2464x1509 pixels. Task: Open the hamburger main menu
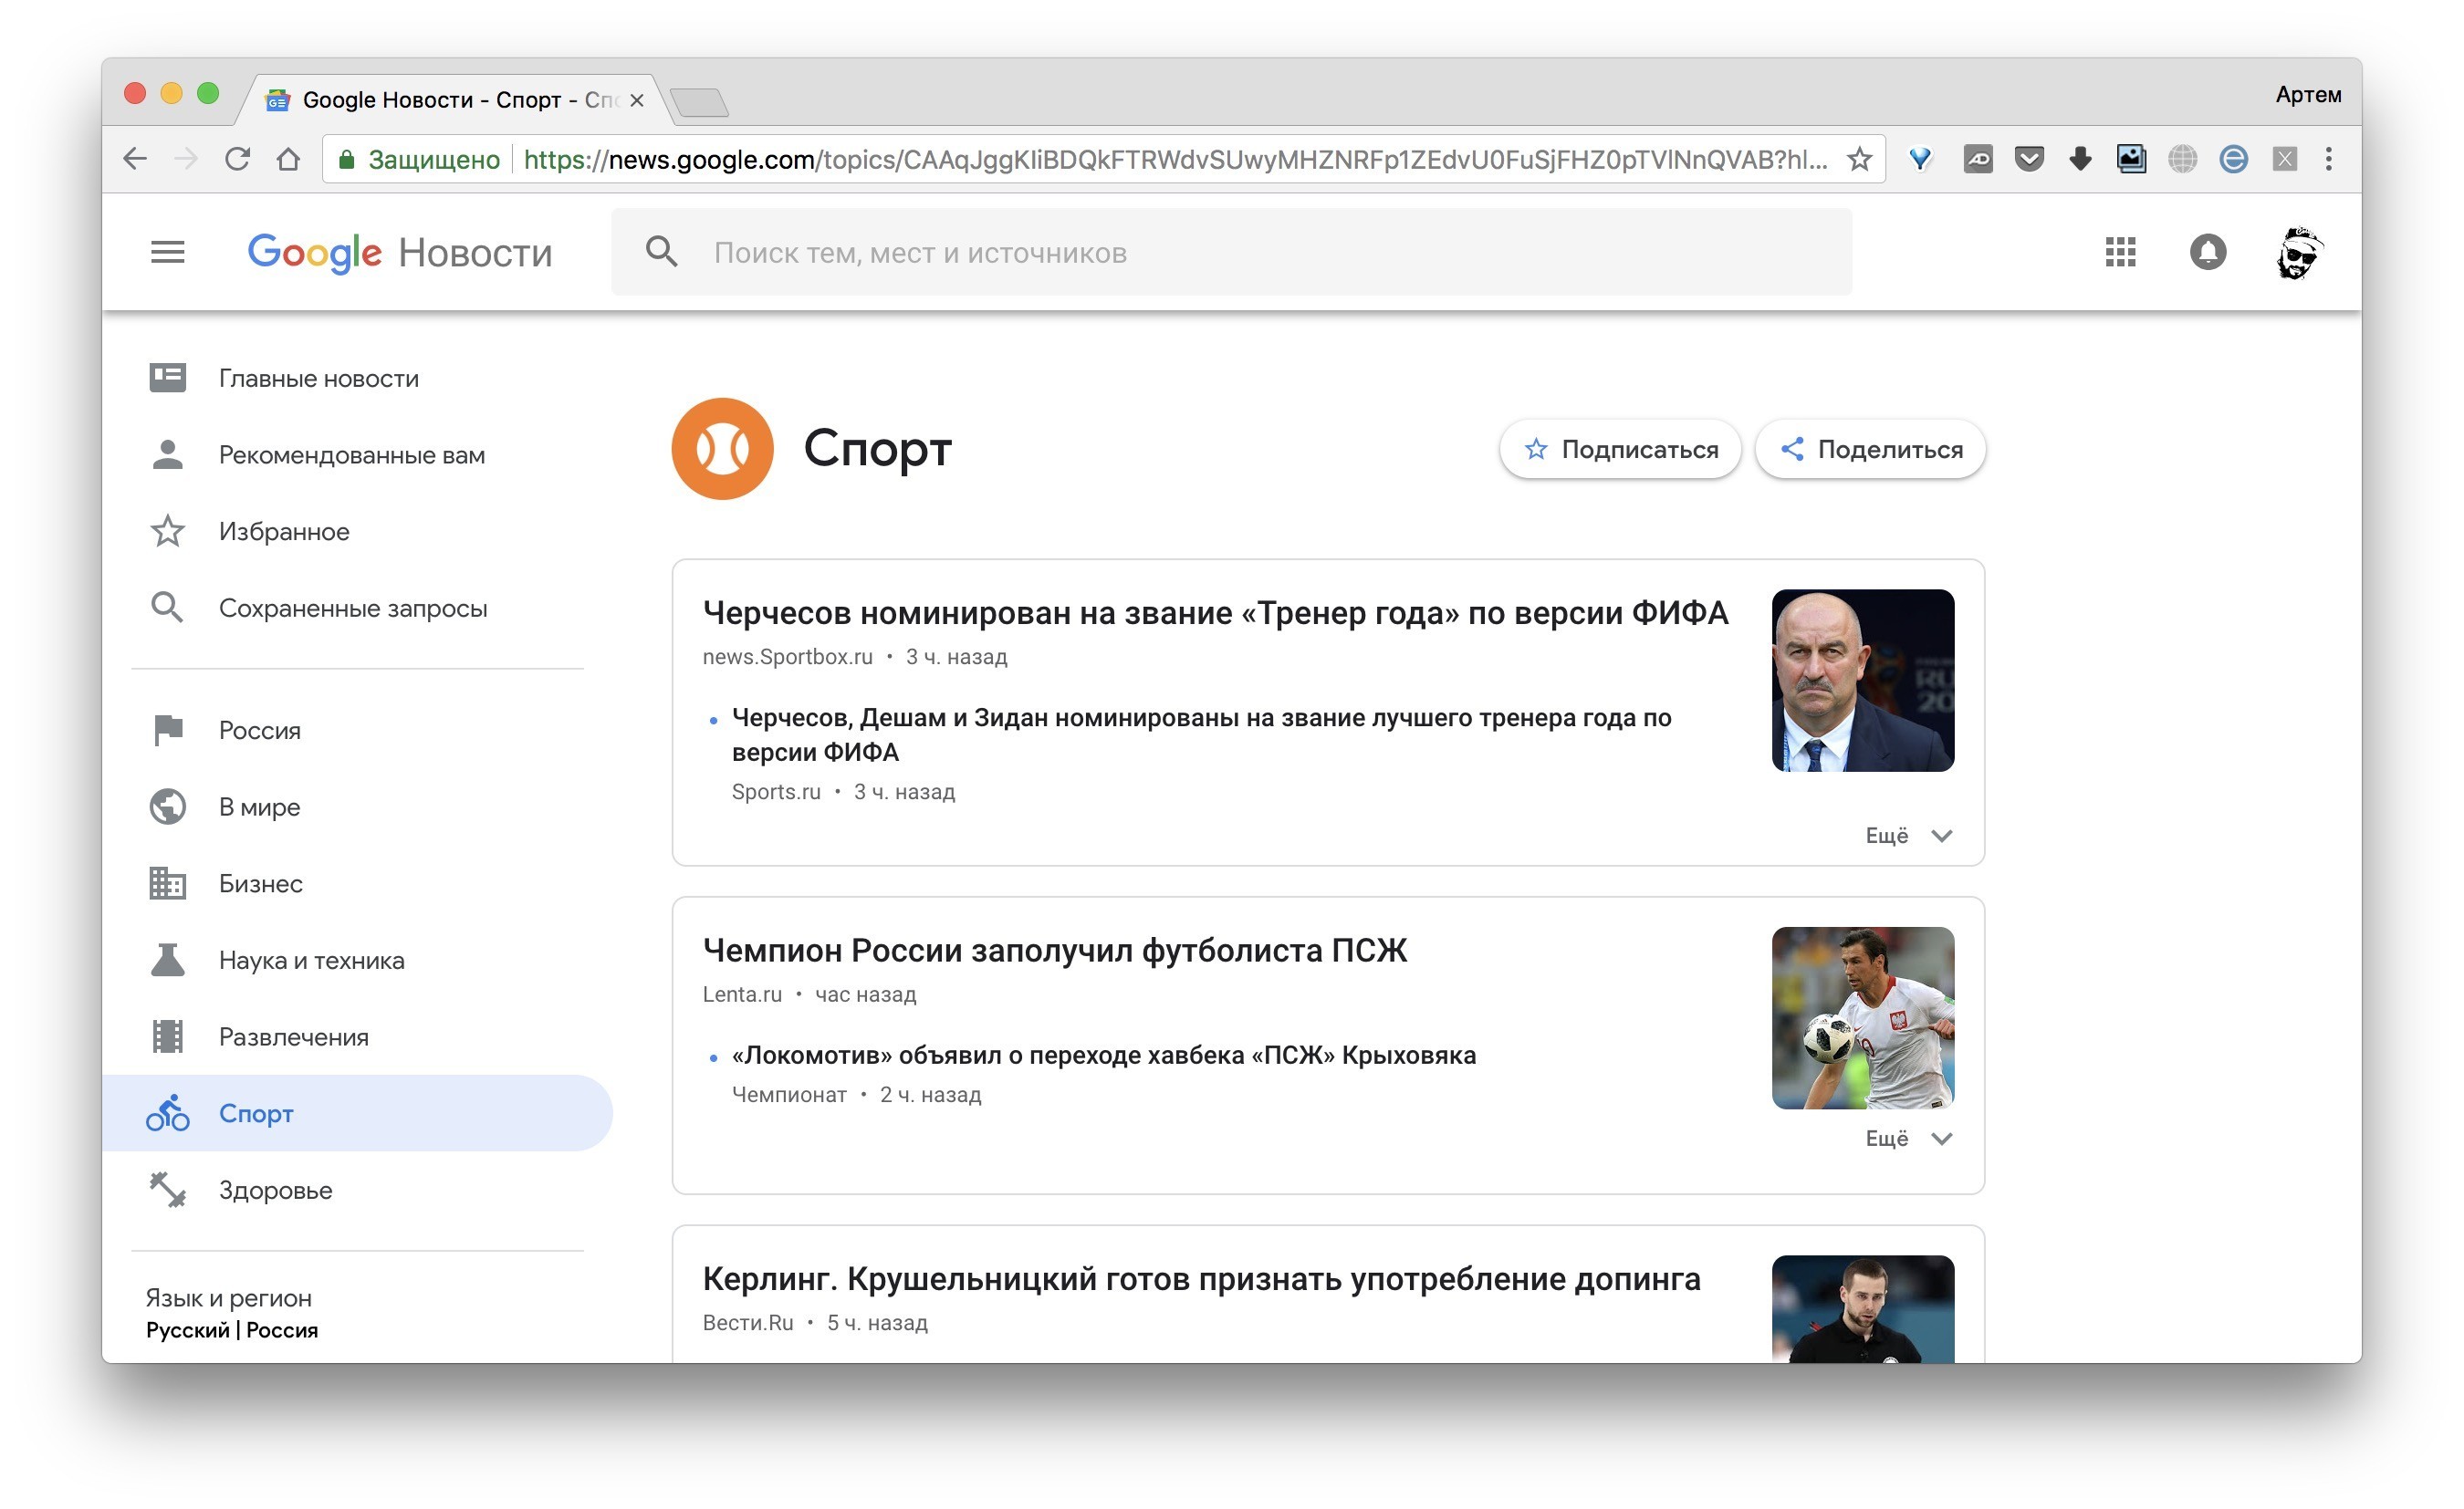(x=167, y=252)
